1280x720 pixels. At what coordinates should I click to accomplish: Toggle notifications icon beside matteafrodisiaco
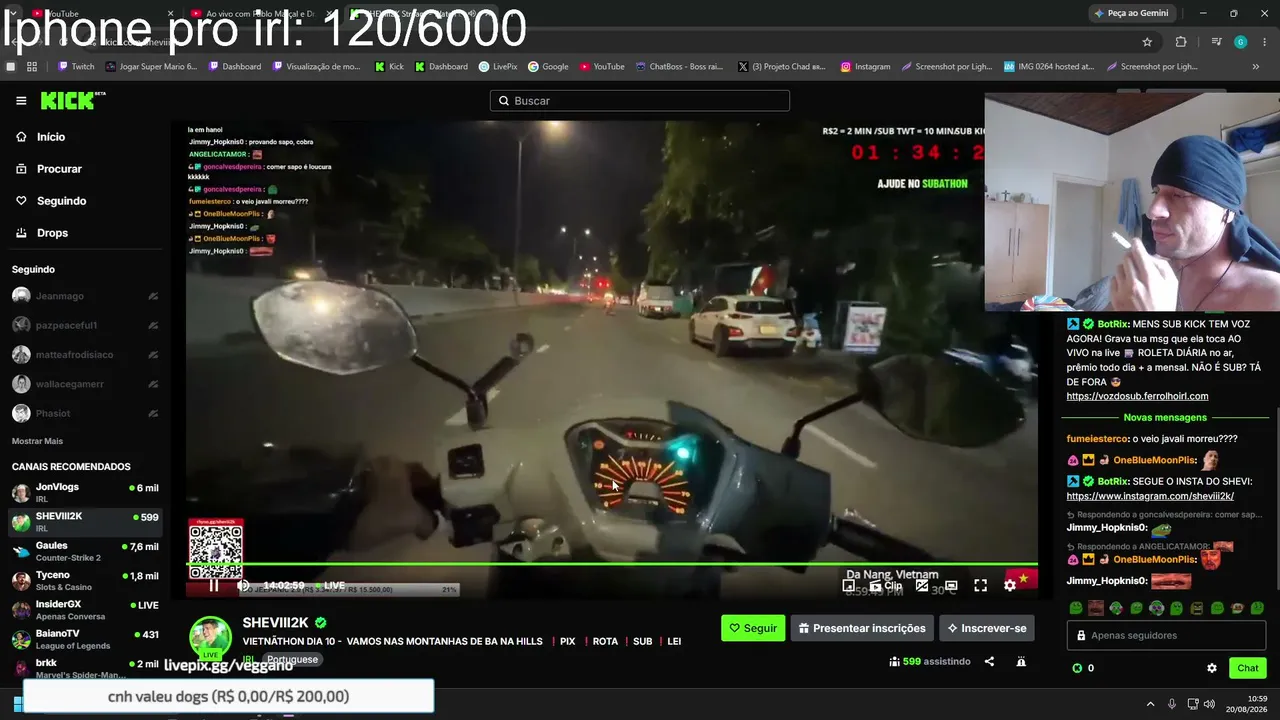click(153, 355)
